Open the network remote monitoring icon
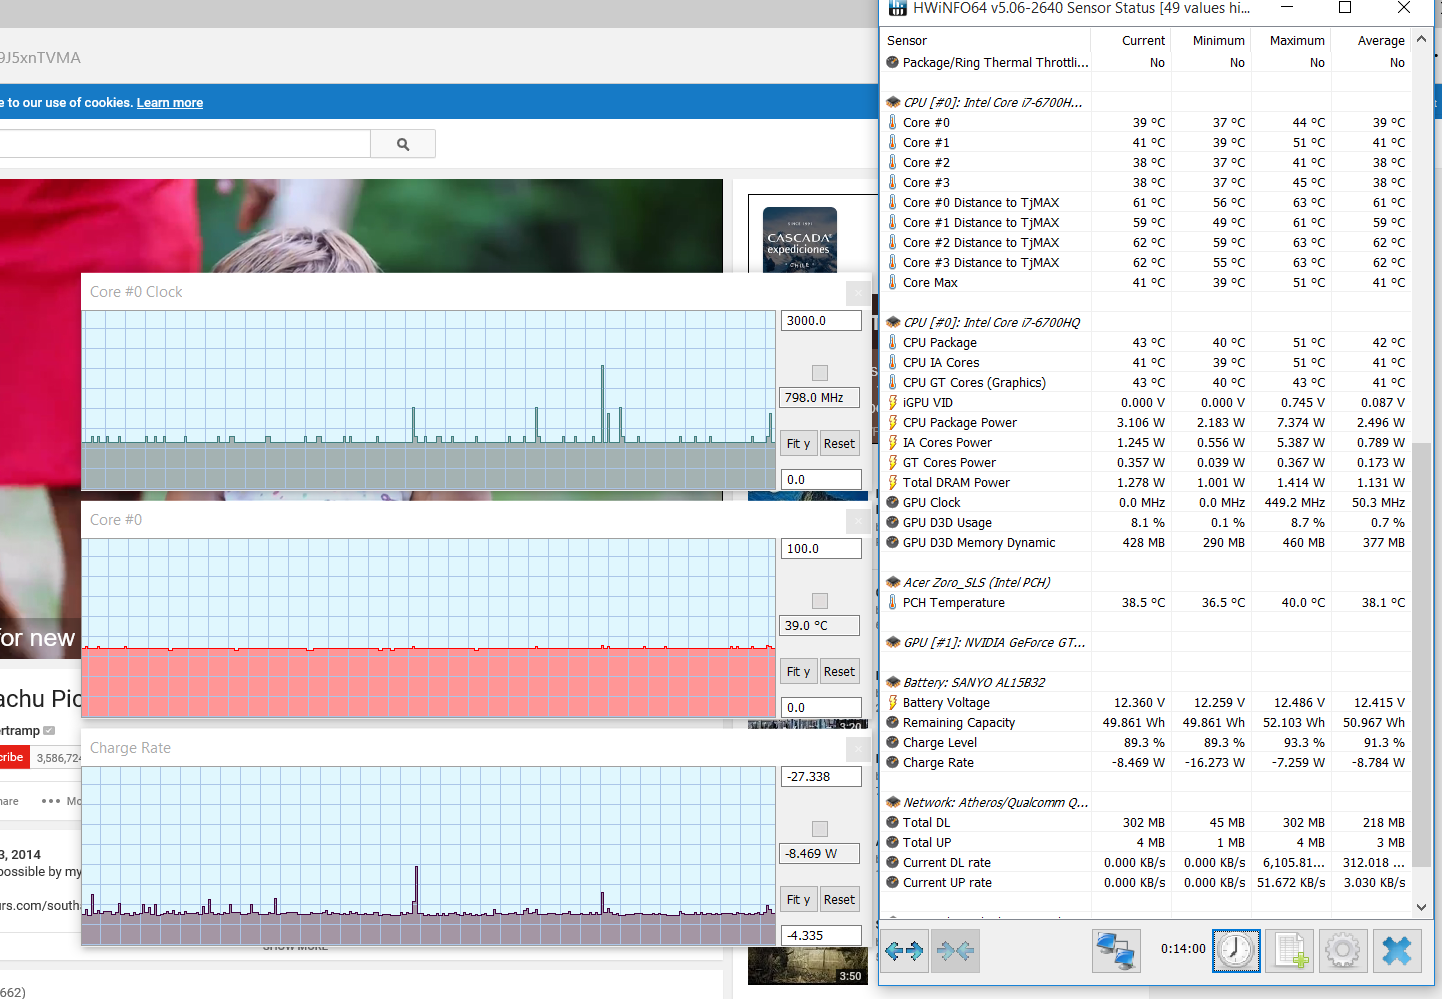The image size is (1442, 999). pyautogui.click(x=1116, y=950)
